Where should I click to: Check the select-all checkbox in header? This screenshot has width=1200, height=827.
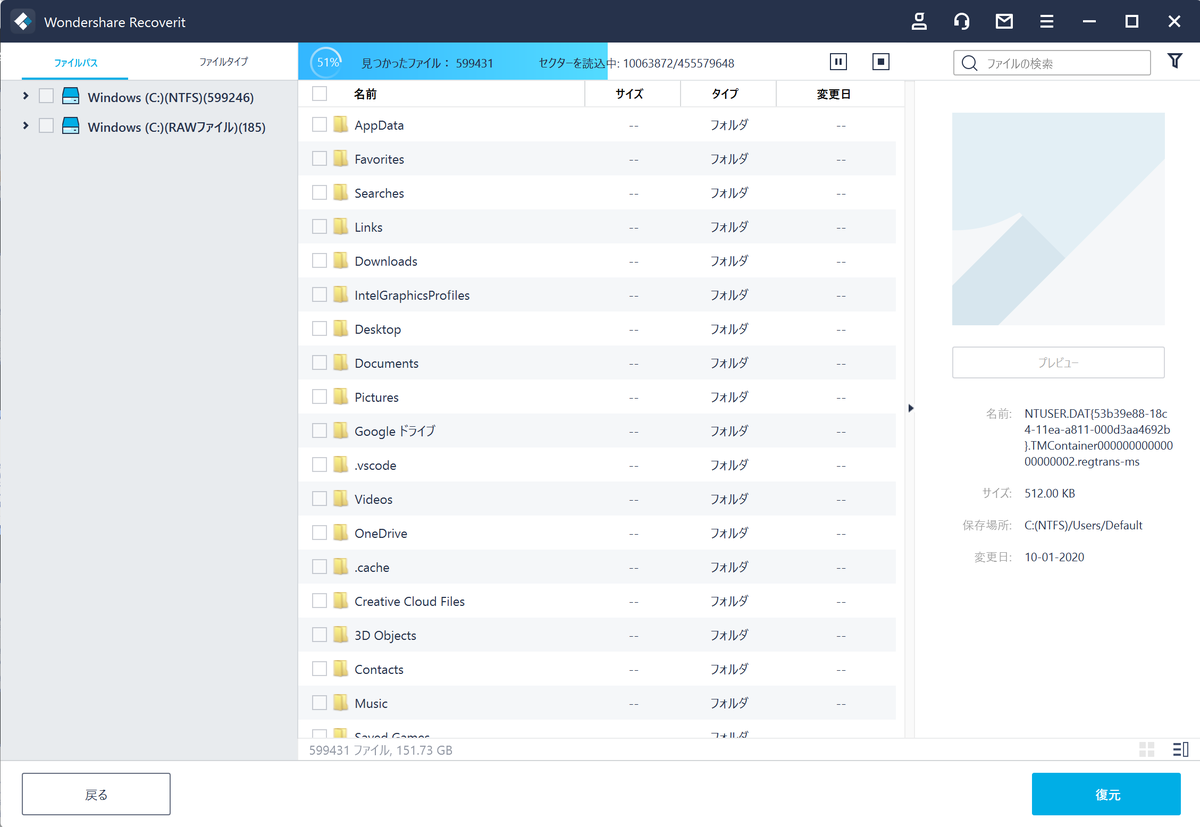pyautogui.click(x=319, y=94)
